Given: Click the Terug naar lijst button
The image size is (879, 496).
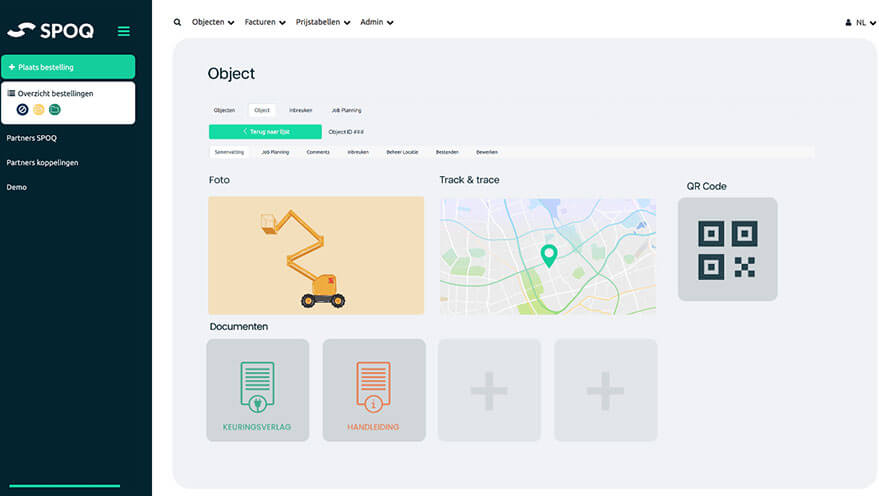Looking at the screenshot, I should click(265, 131).
